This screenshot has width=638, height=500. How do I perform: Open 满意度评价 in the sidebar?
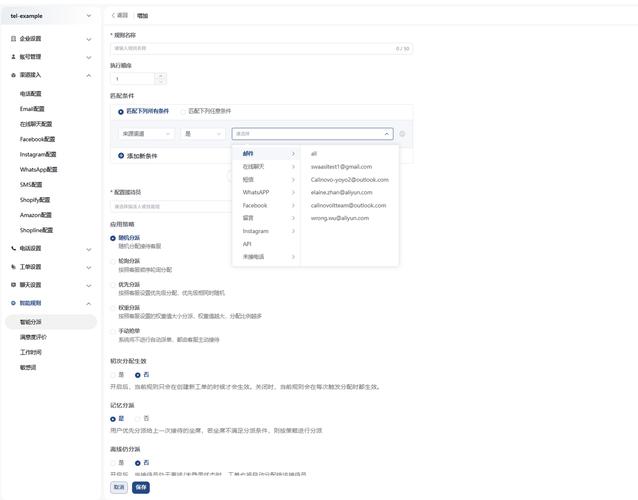[x=33, y=337]
